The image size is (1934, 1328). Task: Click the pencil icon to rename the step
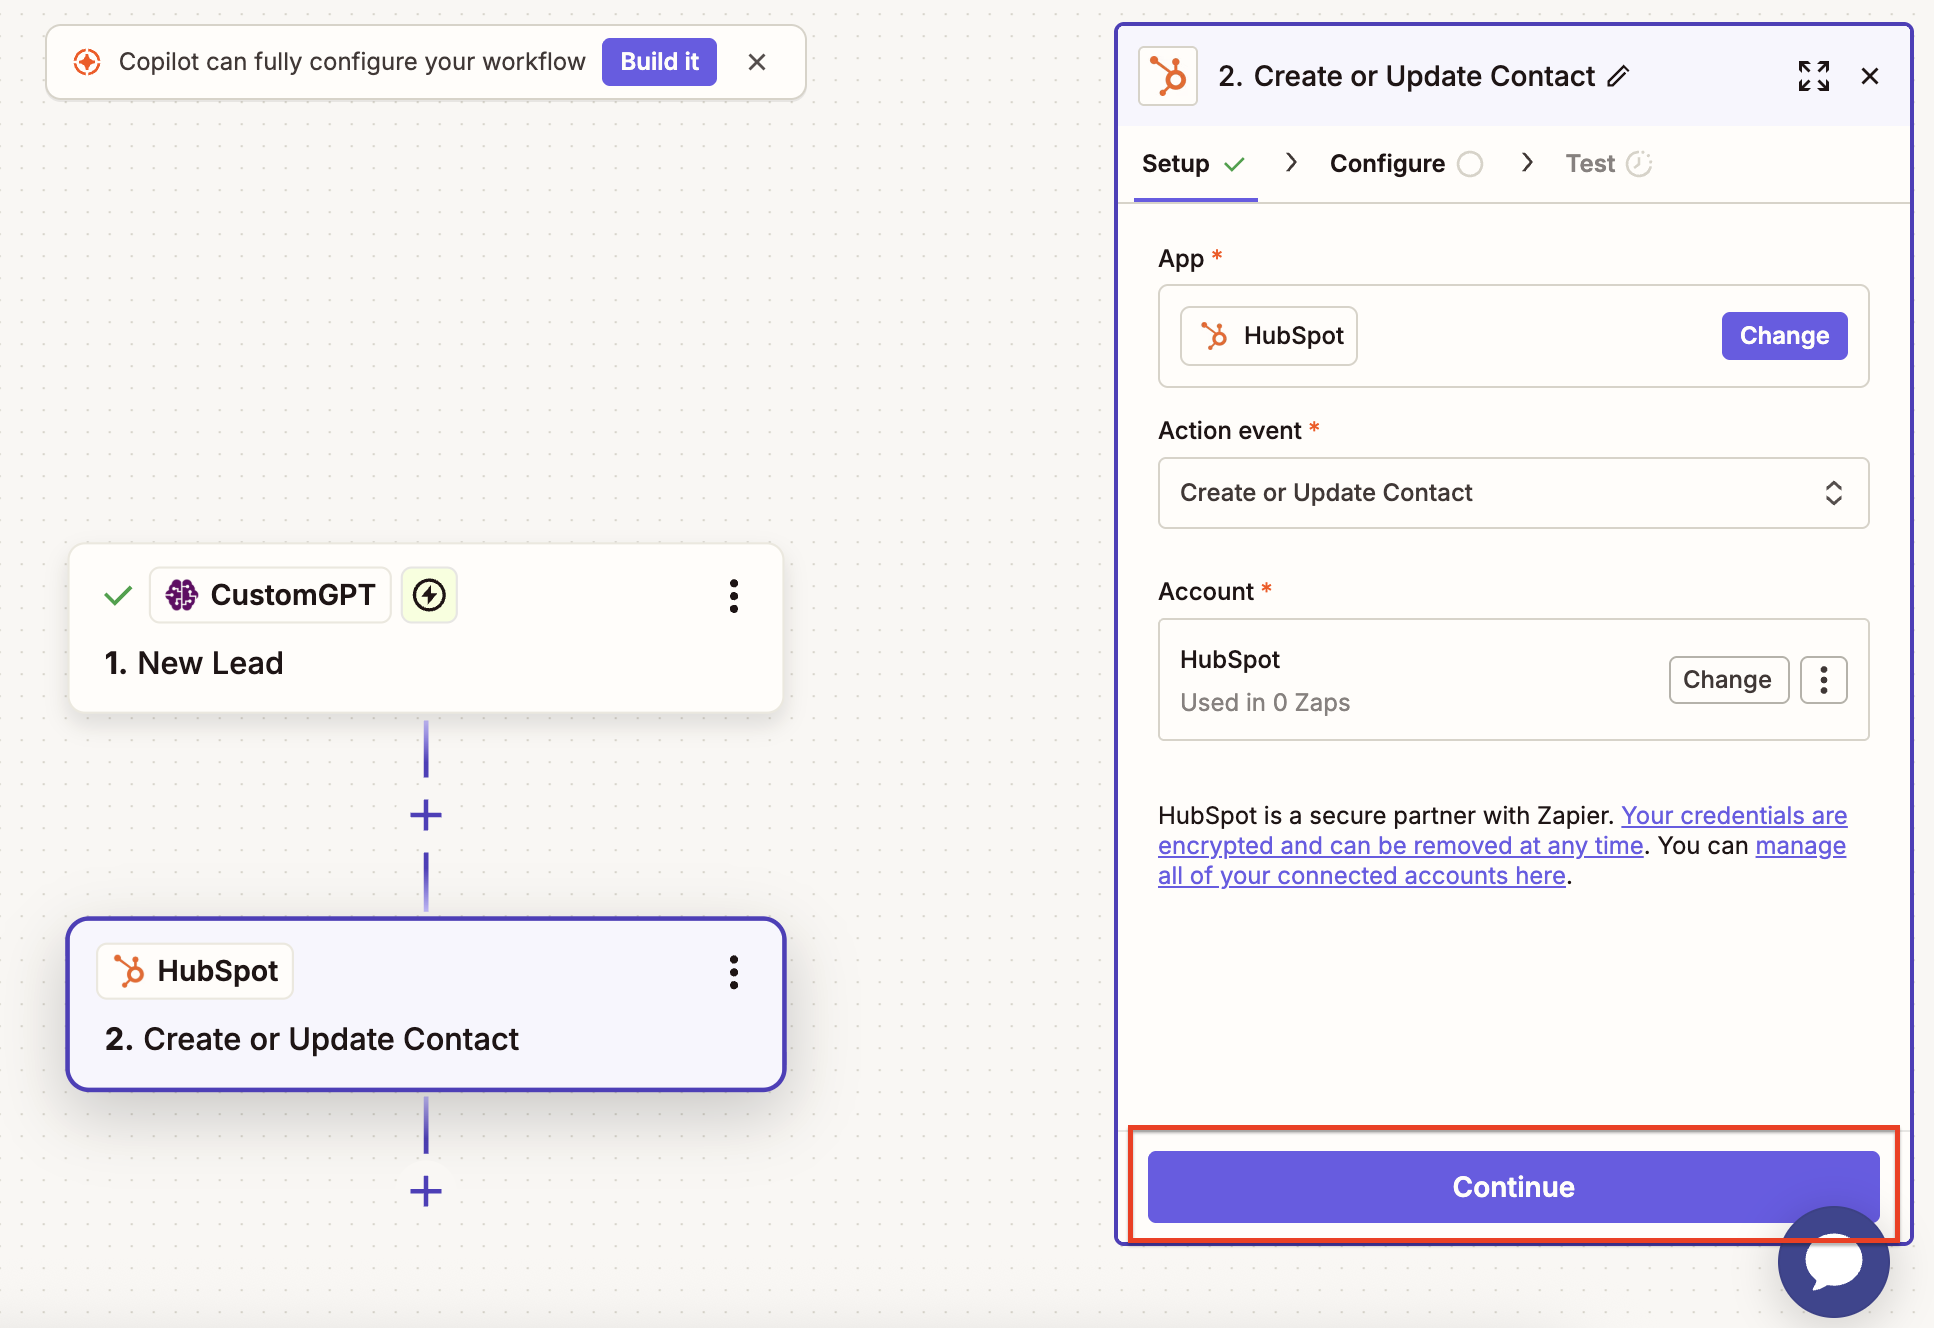click(x=1618, y=76)
